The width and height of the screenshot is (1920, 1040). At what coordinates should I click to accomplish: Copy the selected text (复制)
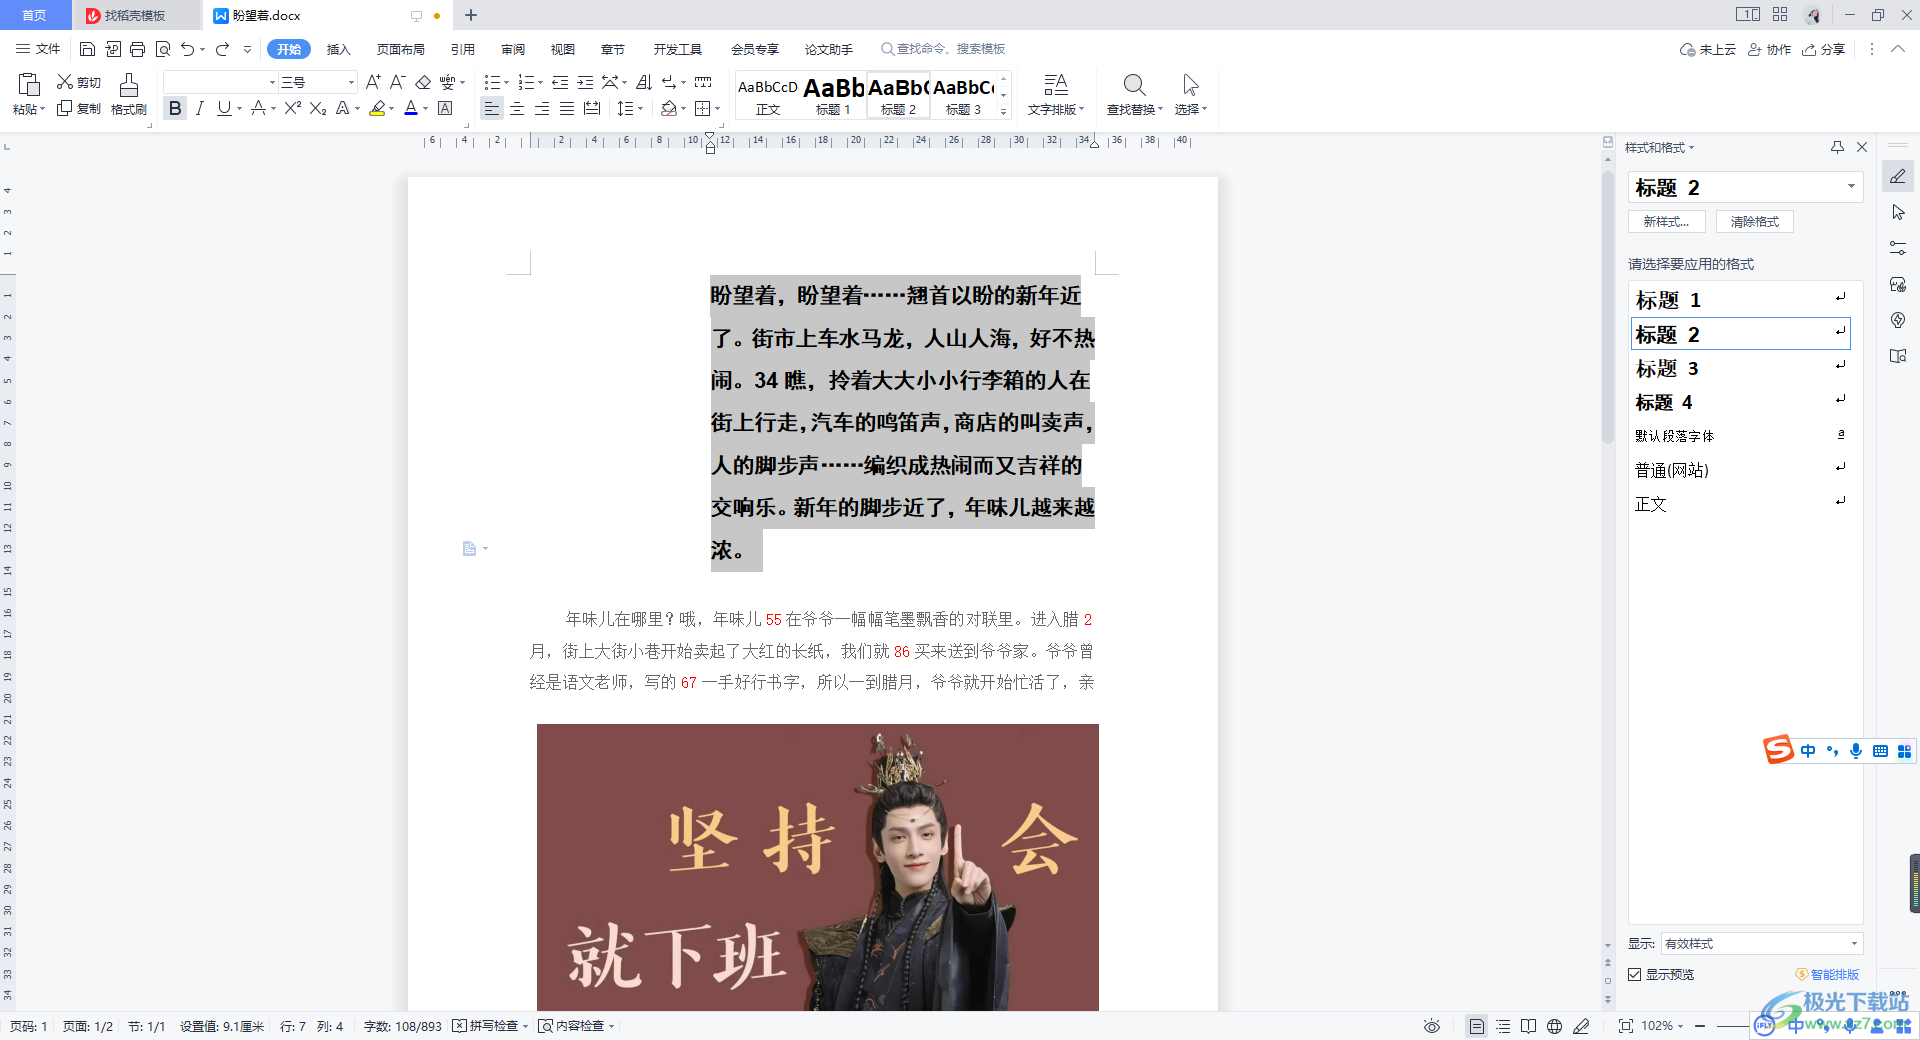(x=79, y=108)
